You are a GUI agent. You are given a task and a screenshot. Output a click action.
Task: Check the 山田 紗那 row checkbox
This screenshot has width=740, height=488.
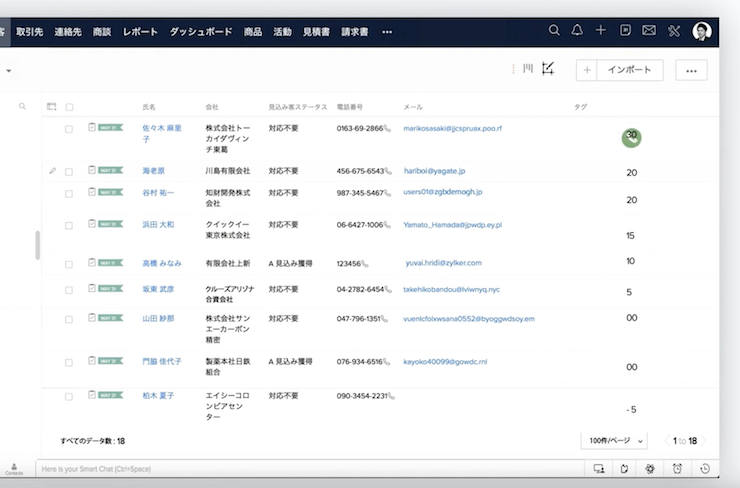click(69, 320)
